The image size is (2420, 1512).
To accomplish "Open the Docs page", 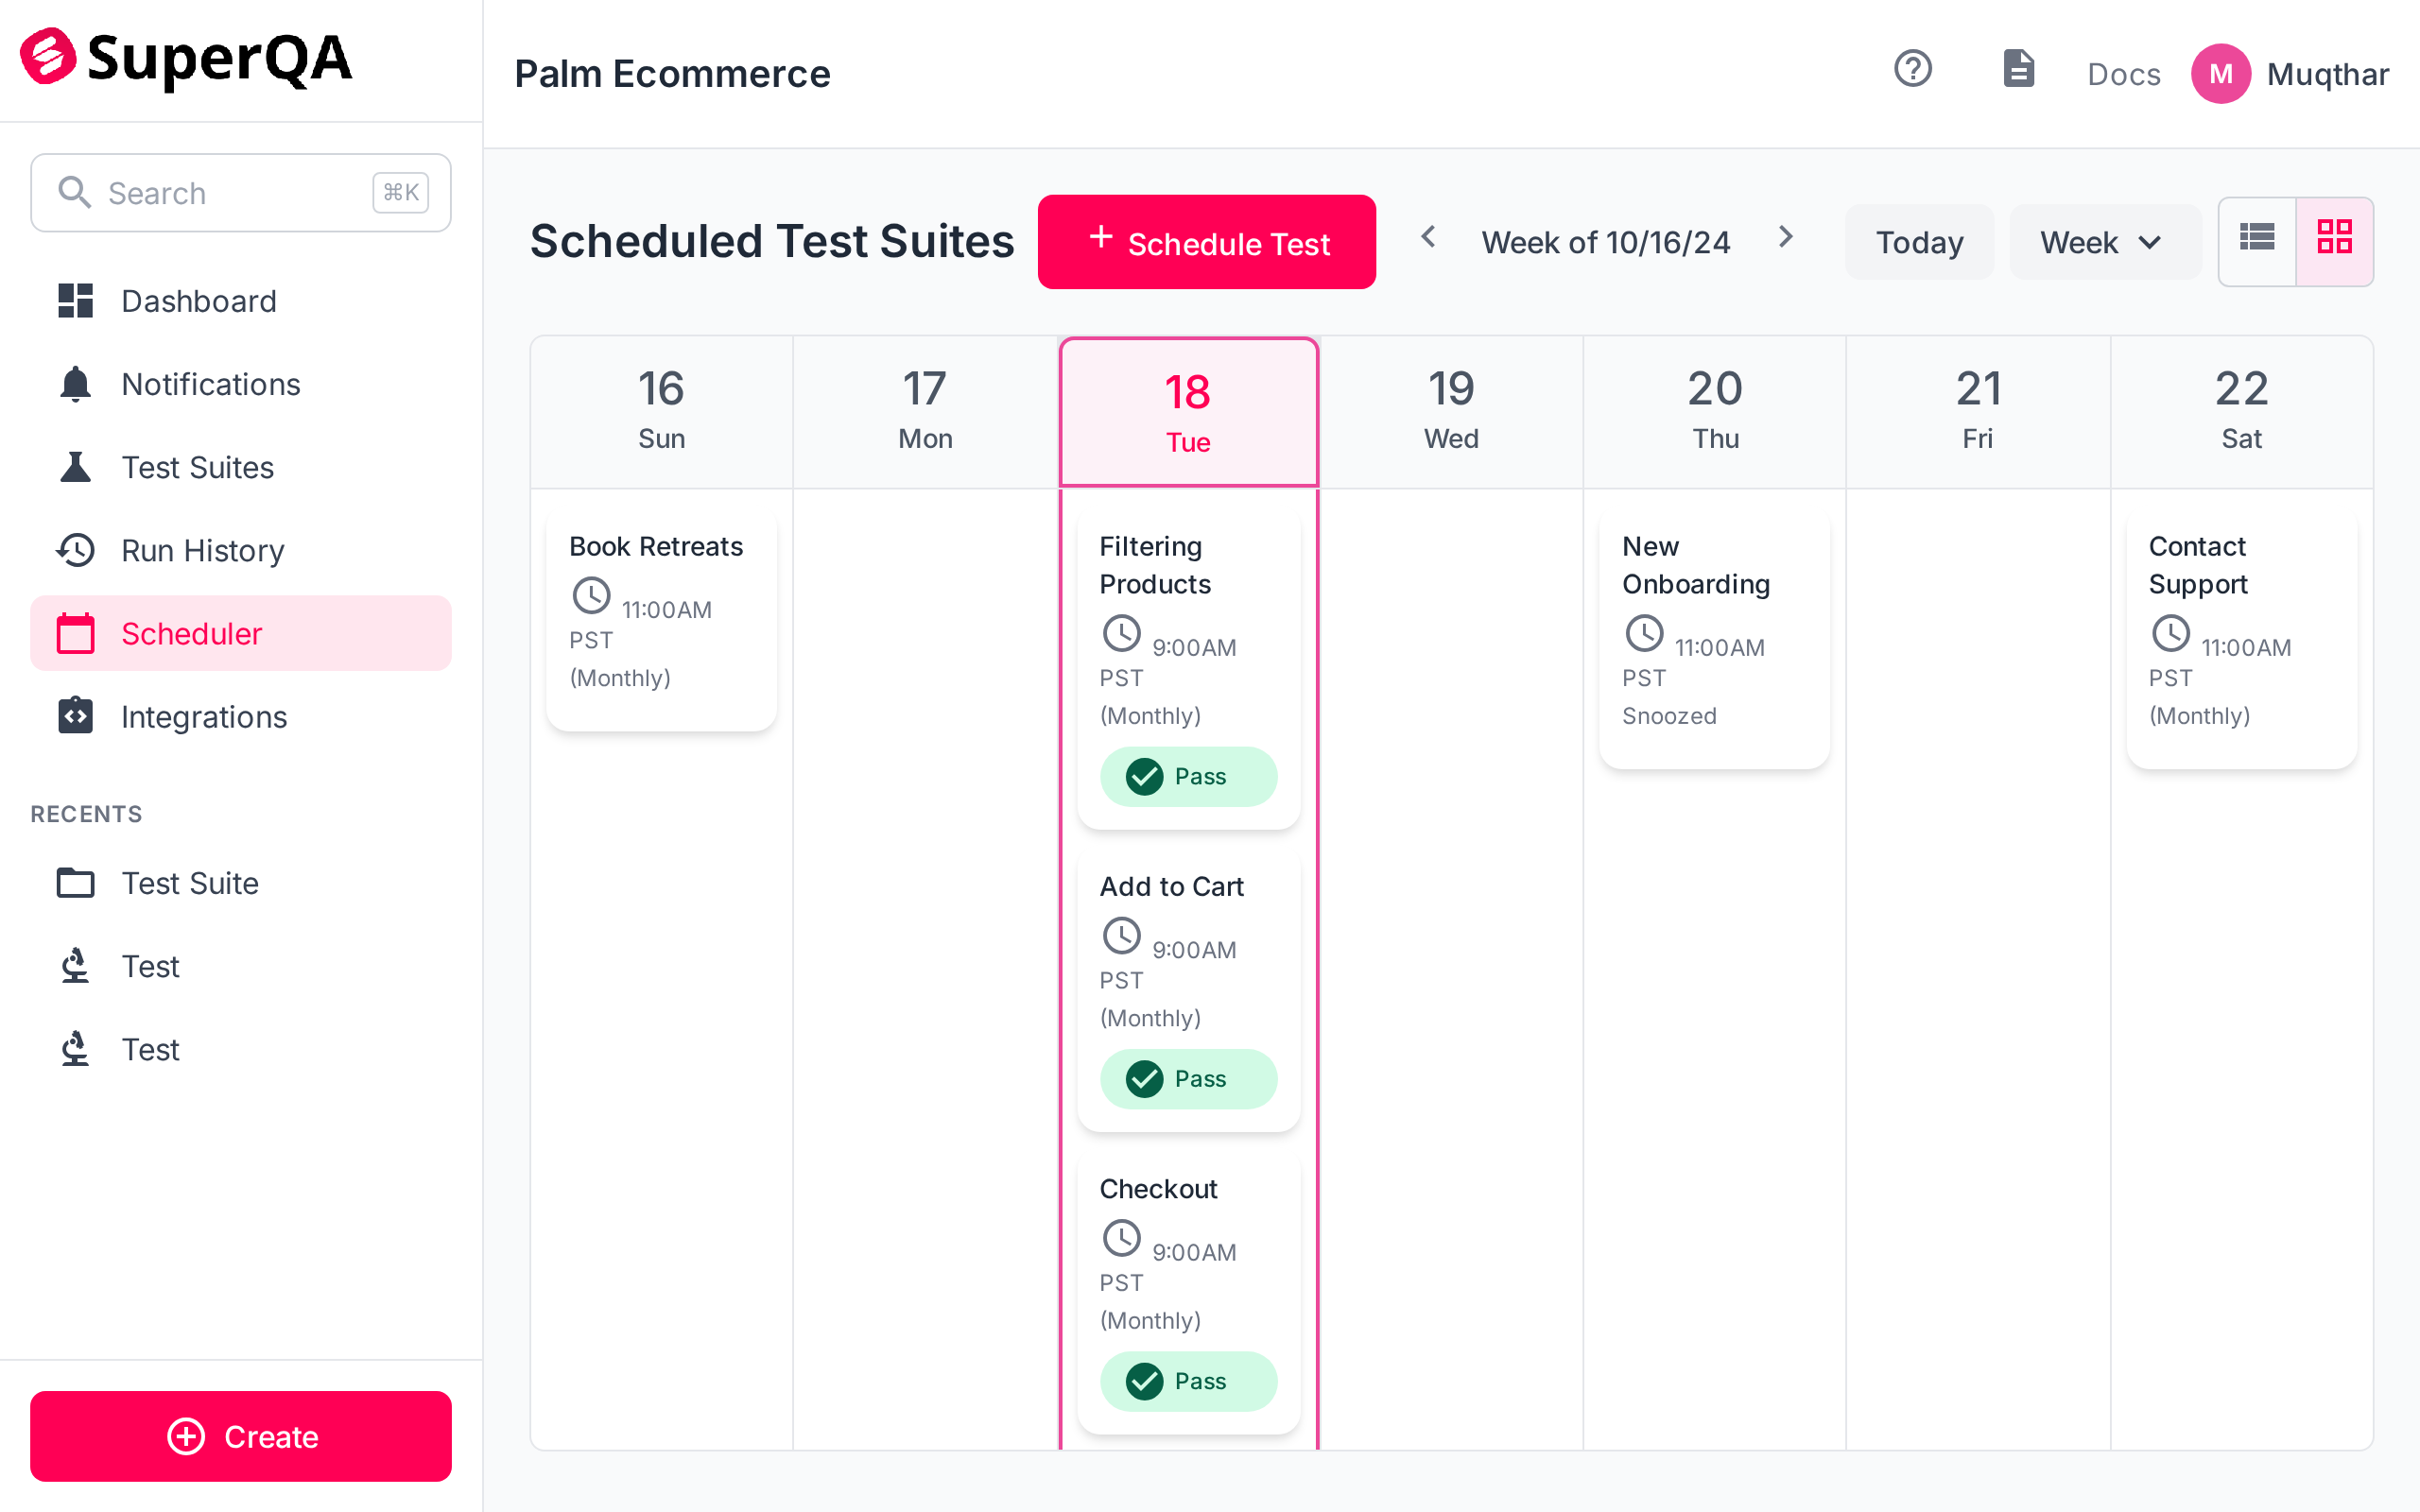I will (2123, 73).
